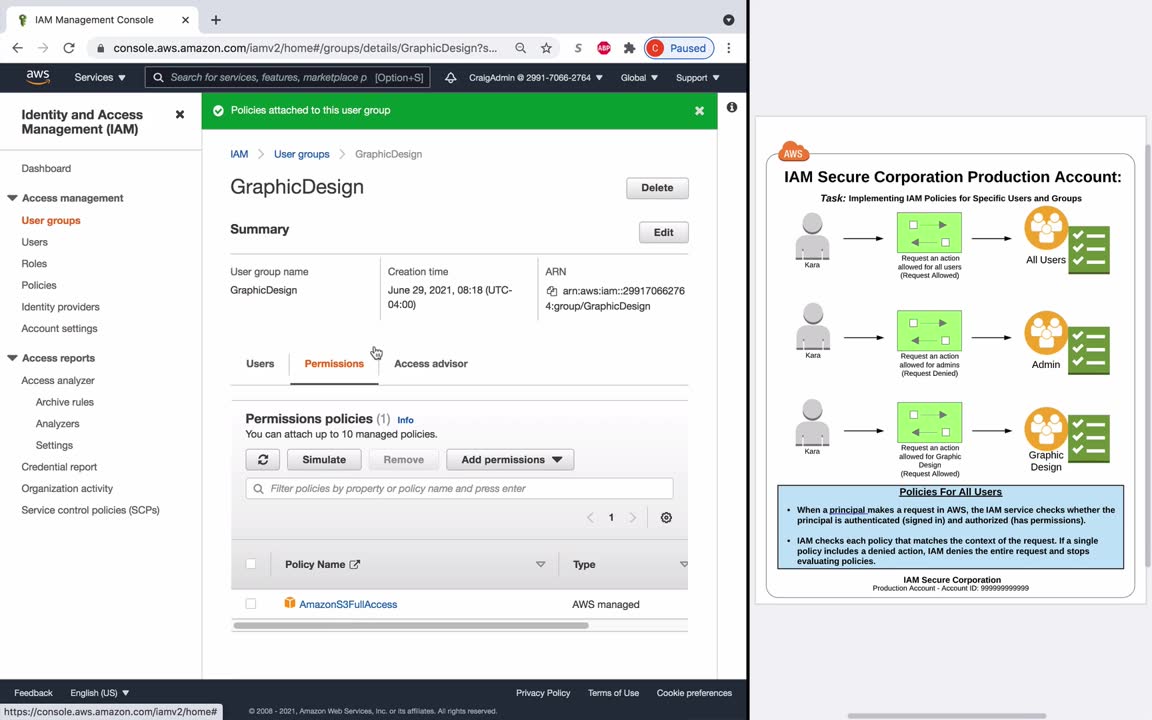Open the AmazonS3FullAccess policy link

point(348,604)
